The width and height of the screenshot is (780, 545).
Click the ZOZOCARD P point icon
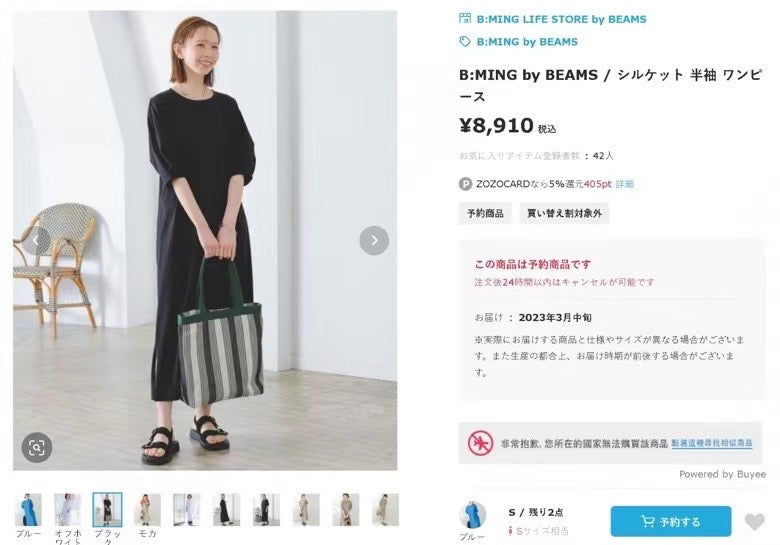pos(465,184)
